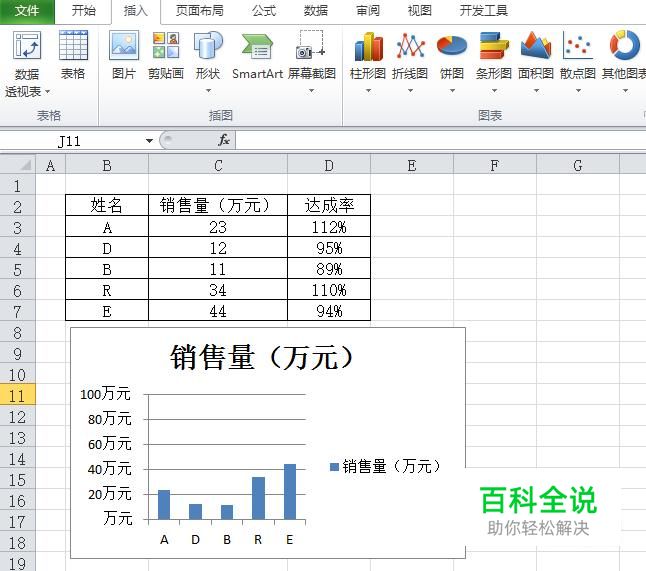Select column F header
This screenshot has height=571, width=646.
point(495,165)
